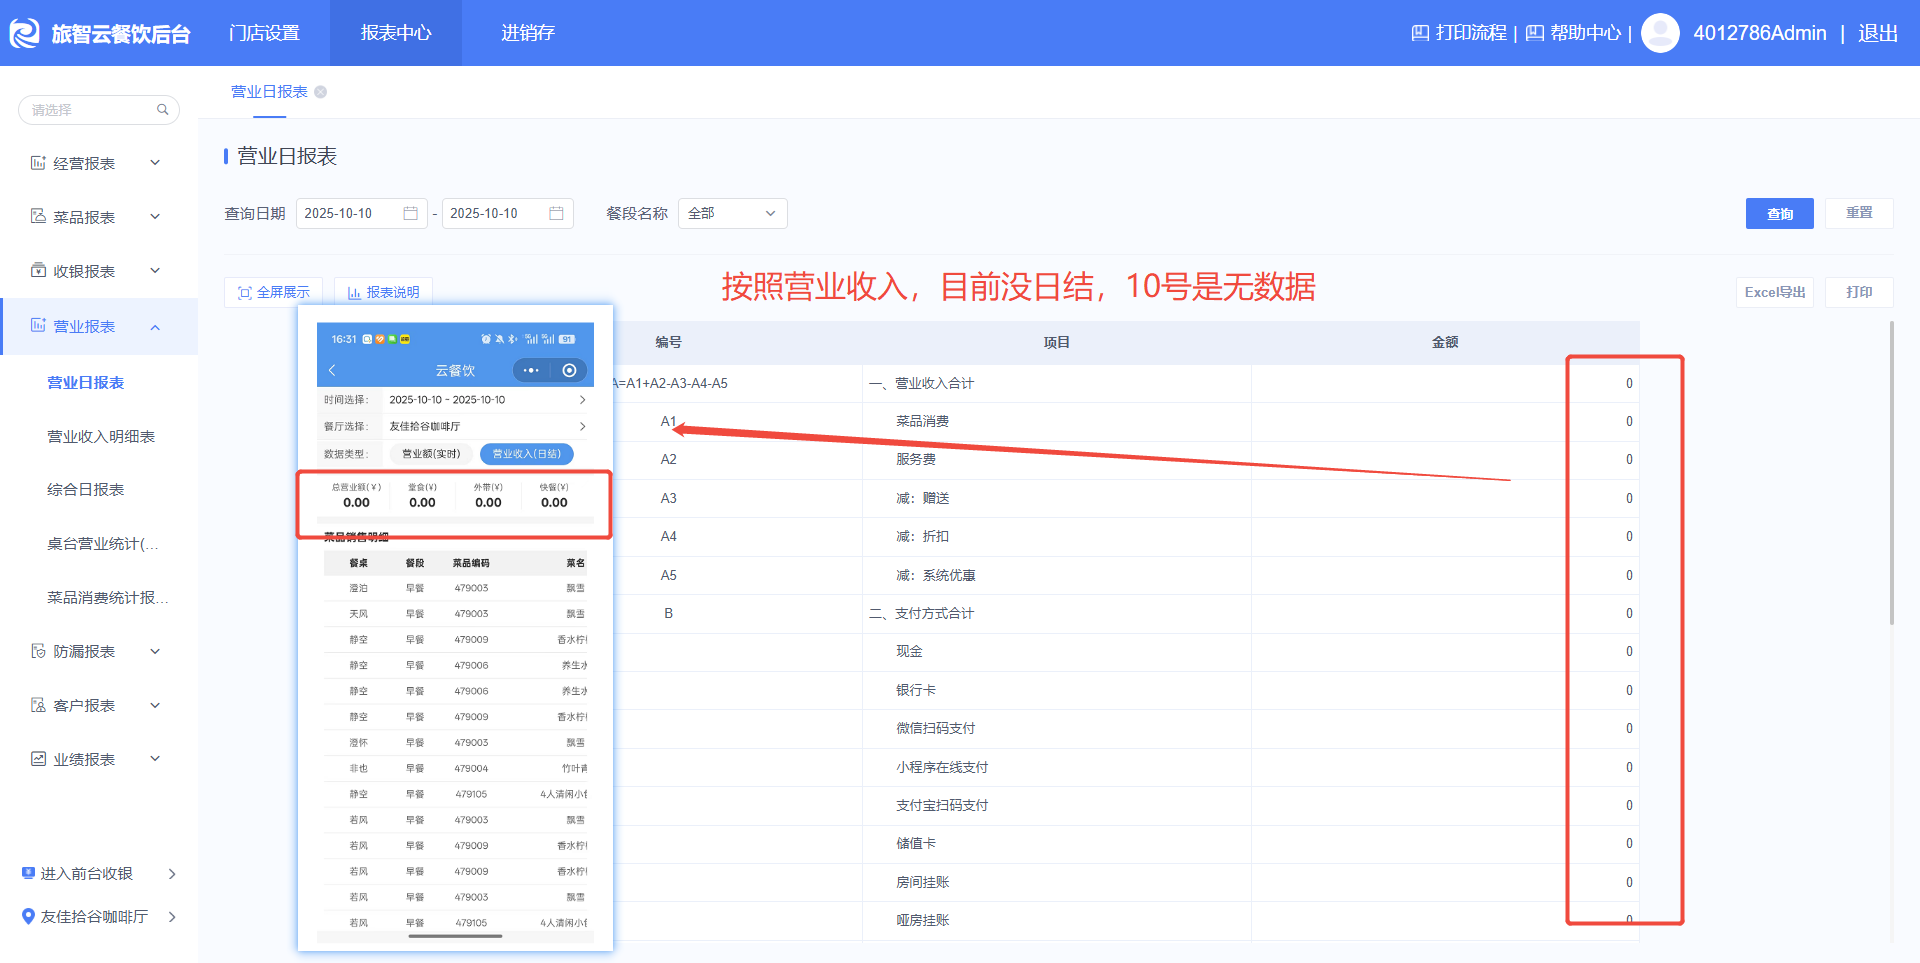Click the 打印 button
Viewport: 1920px width, 963px height.
click(x=1859, y=292)
